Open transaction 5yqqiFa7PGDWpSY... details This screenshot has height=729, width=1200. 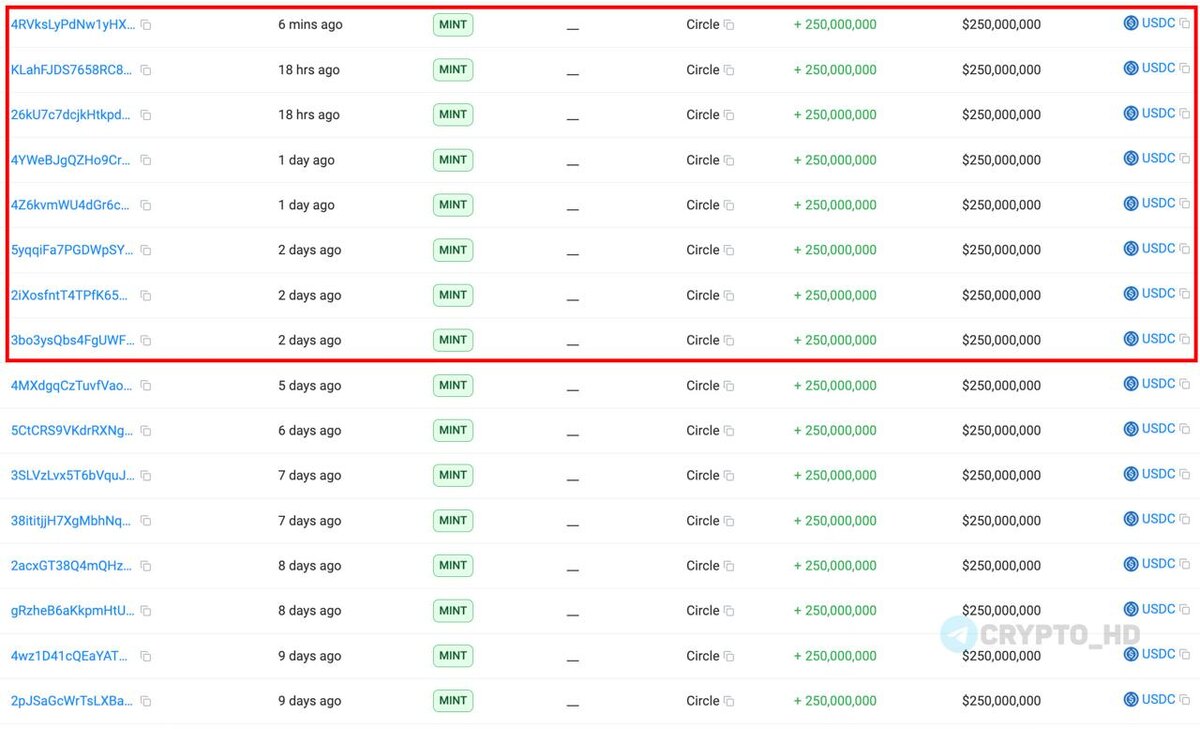[x=72, y=249]
